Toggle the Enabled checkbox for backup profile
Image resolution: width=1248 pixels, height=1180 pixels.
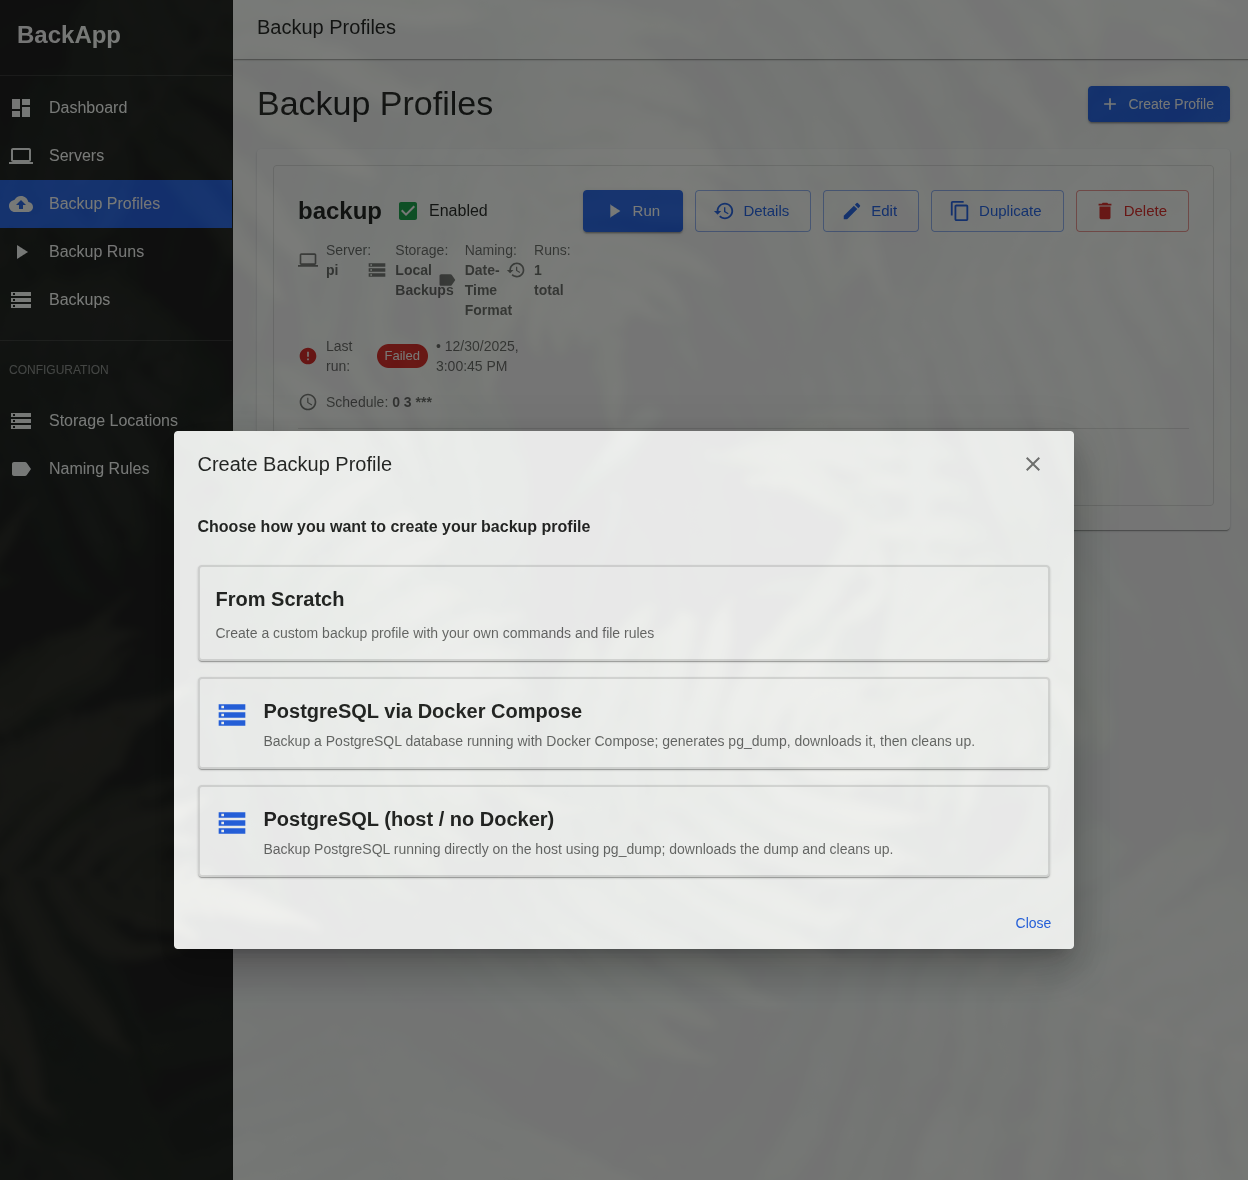tap(408, 211)
